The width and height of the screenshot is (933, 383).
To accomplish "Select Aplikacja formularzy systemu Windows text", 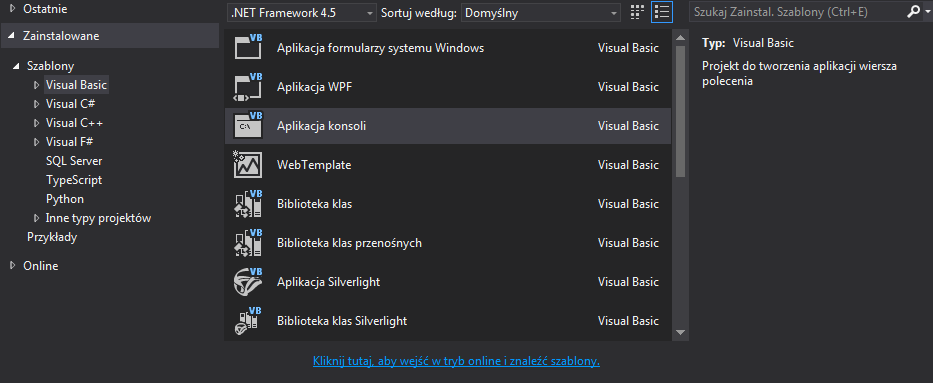I will click(381, 48).
